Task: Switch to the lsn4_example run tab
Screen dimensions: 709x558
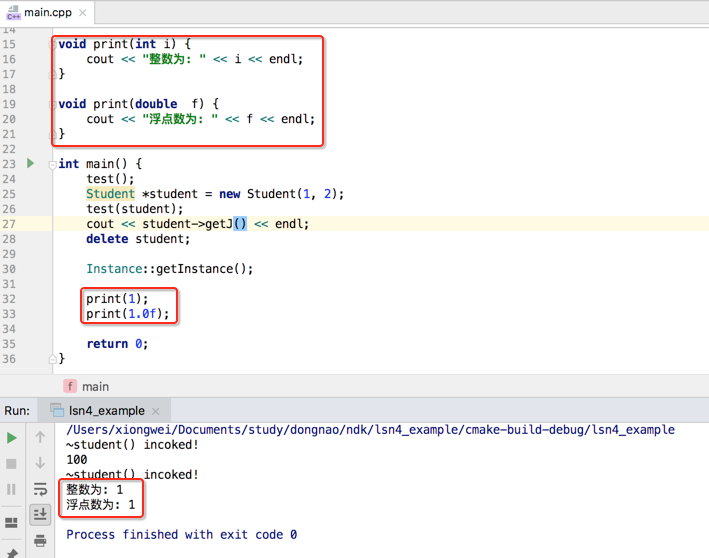Action: (106, 411)
